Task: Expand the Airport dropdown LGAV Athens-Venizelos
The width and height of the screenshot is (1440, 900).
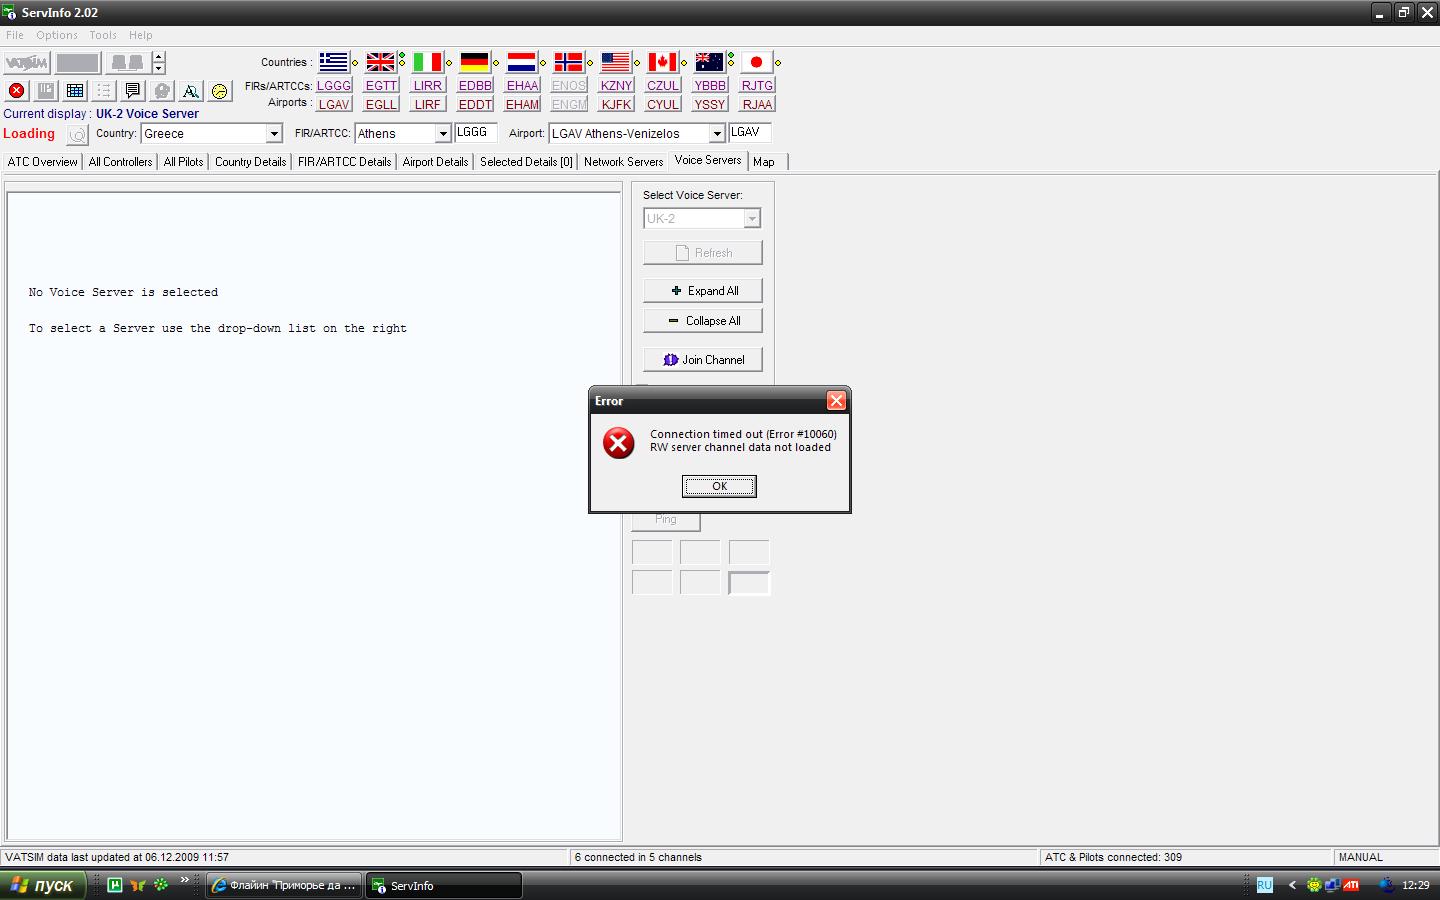Action: tap(716, 134)
